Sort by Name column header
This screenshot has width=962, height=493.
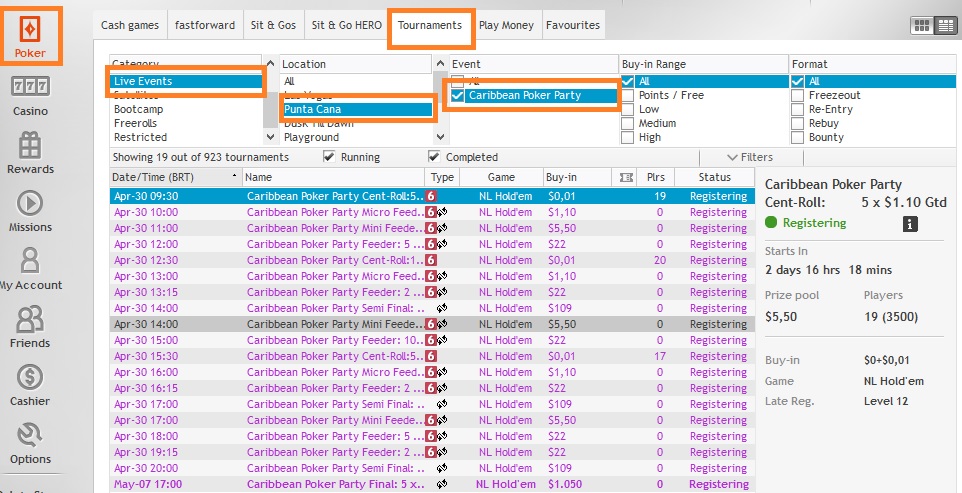[x=334, y=177]
